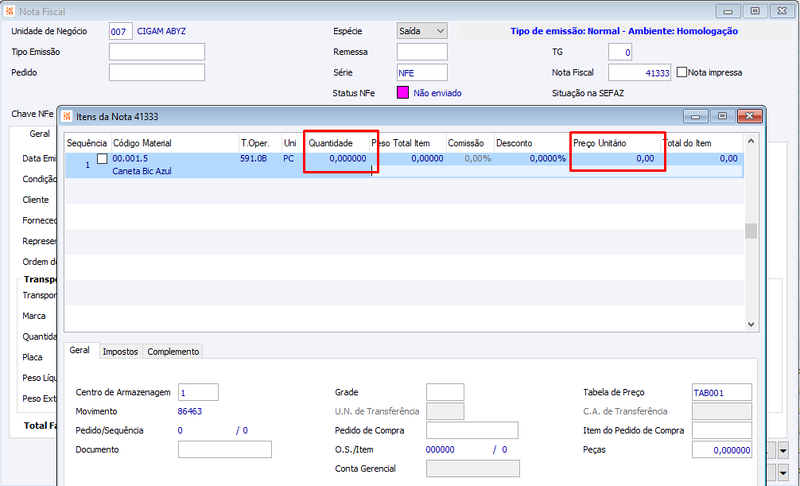
Task: Click the Itens da Nota window app icon
Action: (x=67, y=116)
